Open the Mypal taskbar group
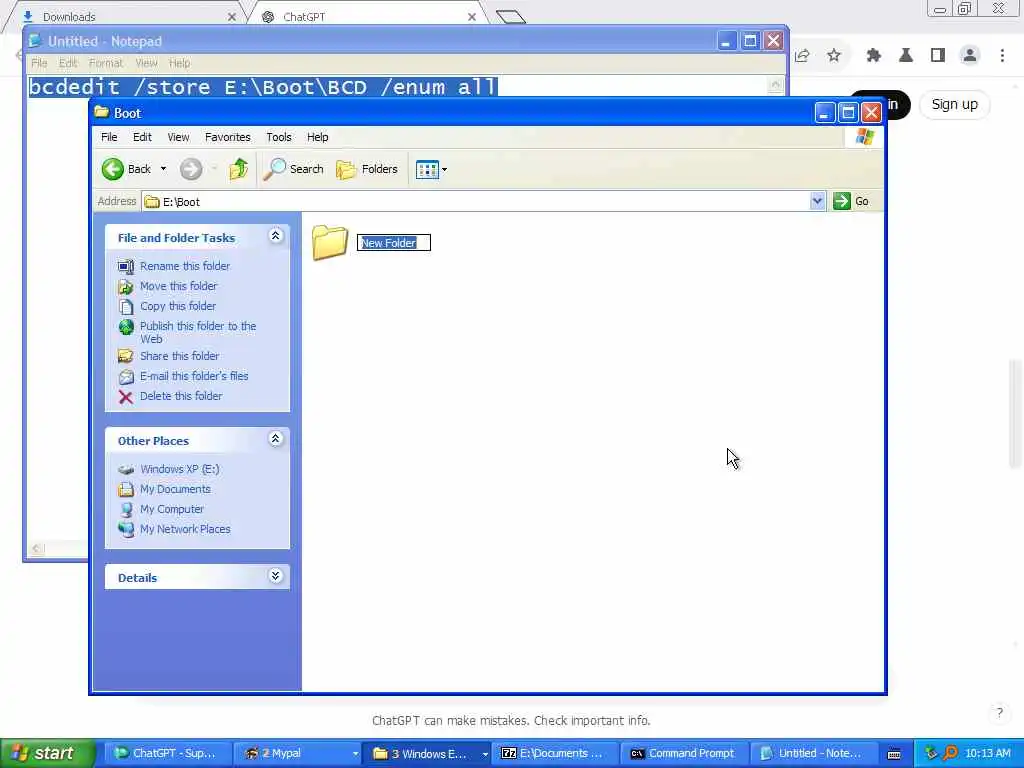Image resolution: width=1024 pixels, height=768 pixels. click(x=296, y=753)
